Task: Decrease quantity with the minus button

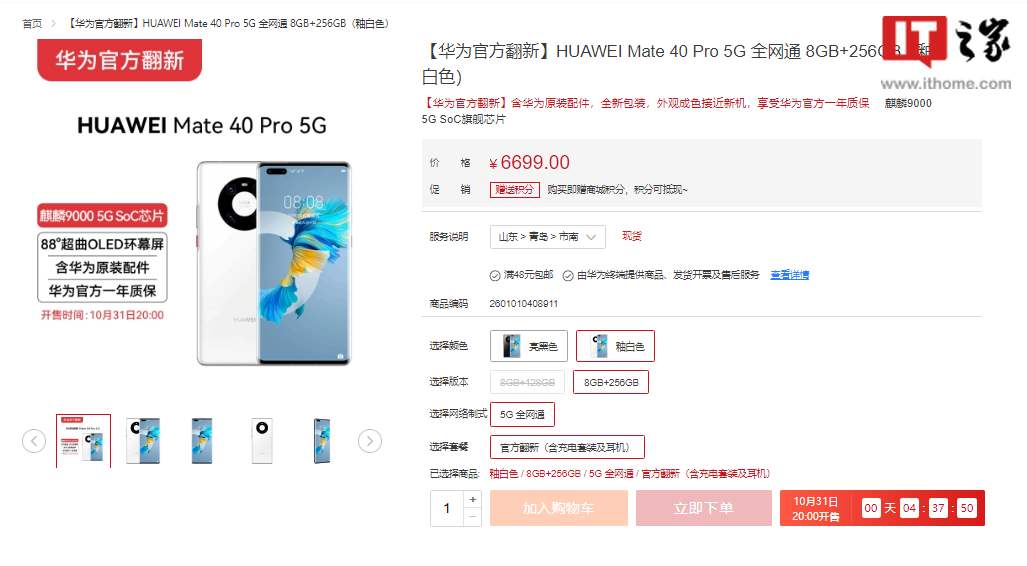Action: coord(473,518)
